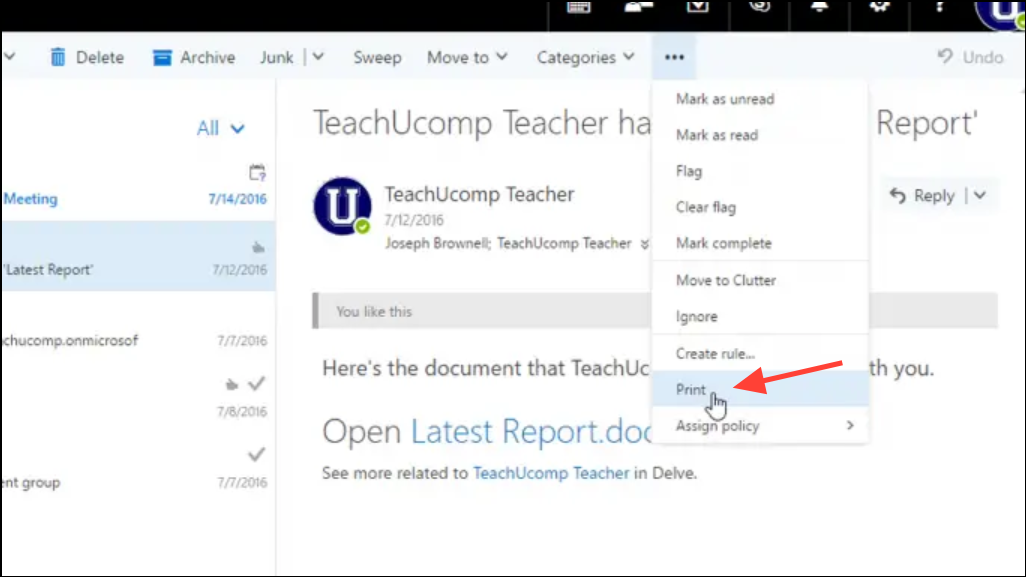The image size is (1026, 577).
Task: Click the 7/8/2016 message date
Action: click(x=242, y=411)
